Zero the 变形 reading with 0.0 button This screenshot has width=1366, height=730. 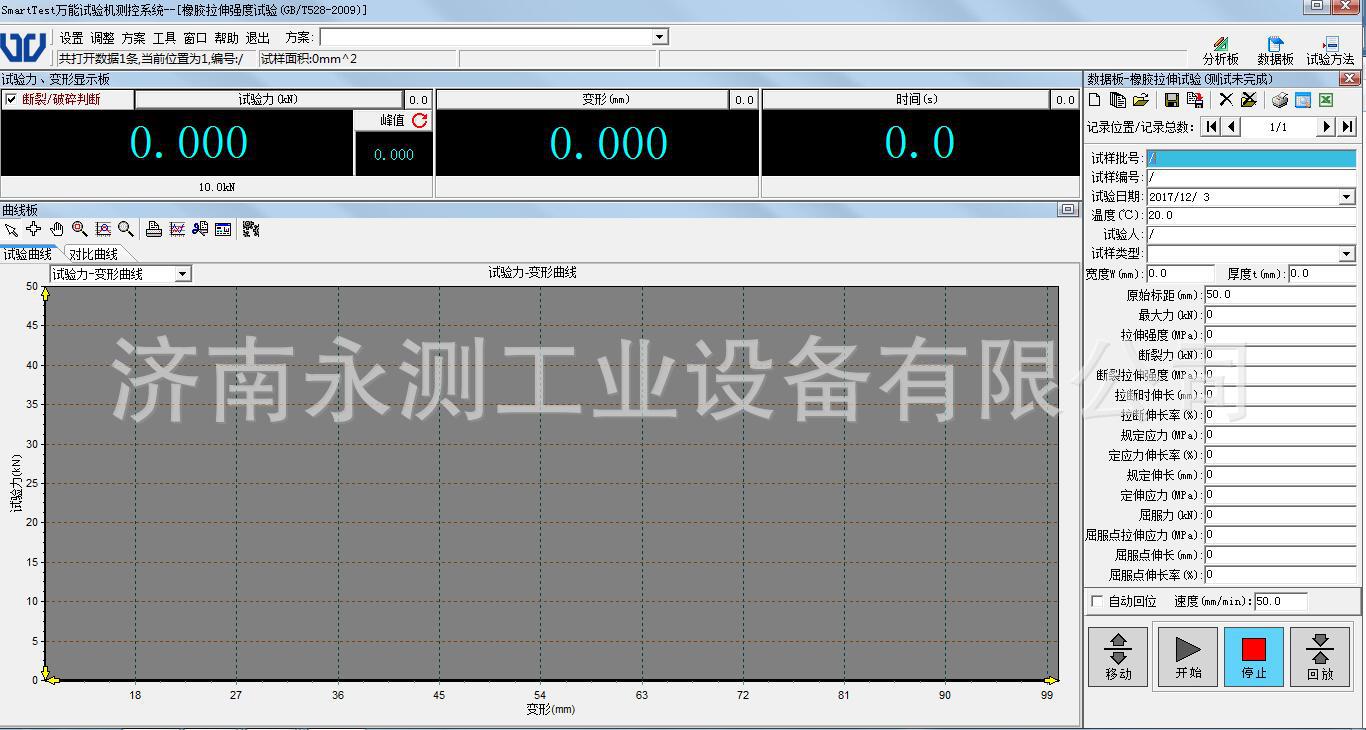(743, 100)
